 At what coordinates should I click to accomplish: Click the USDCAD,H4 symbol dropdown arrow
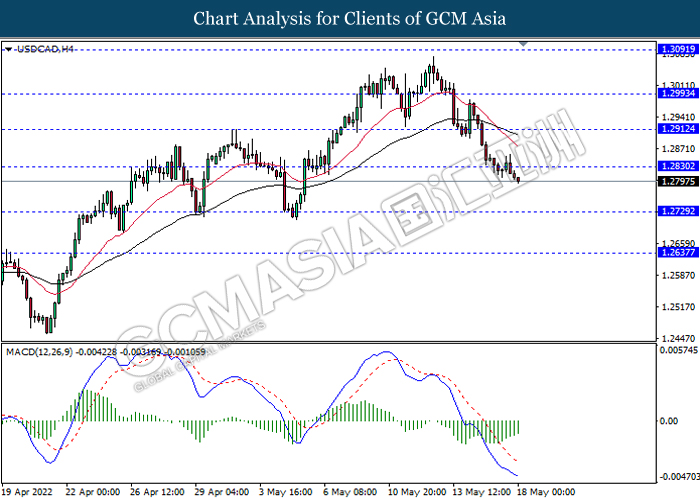pyautogui.click(x=8, y=49)
